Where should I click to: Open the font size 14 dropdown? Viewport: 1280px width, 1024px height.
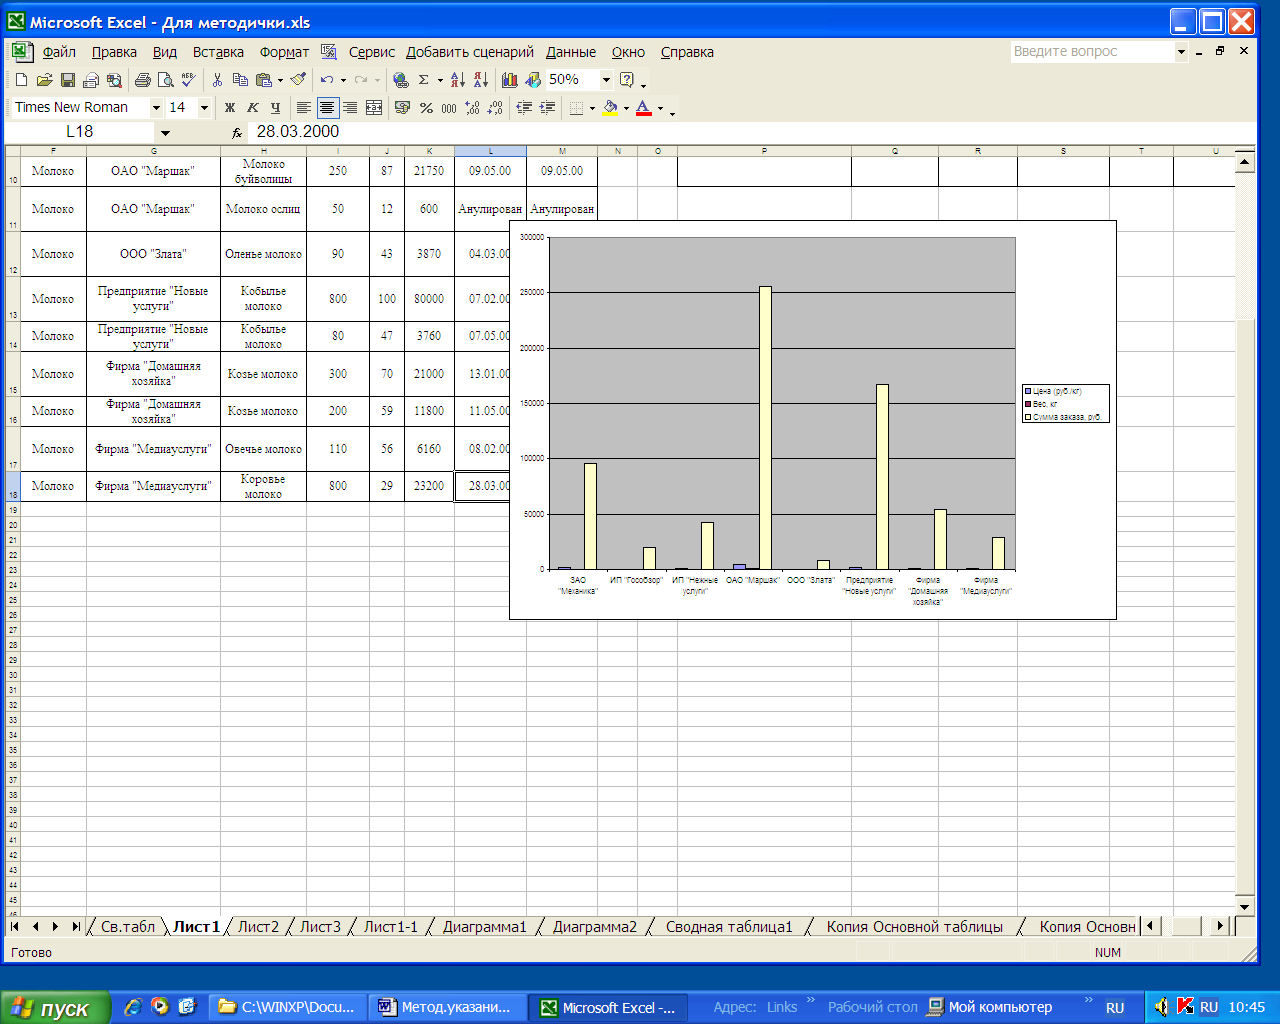[204, 108]
